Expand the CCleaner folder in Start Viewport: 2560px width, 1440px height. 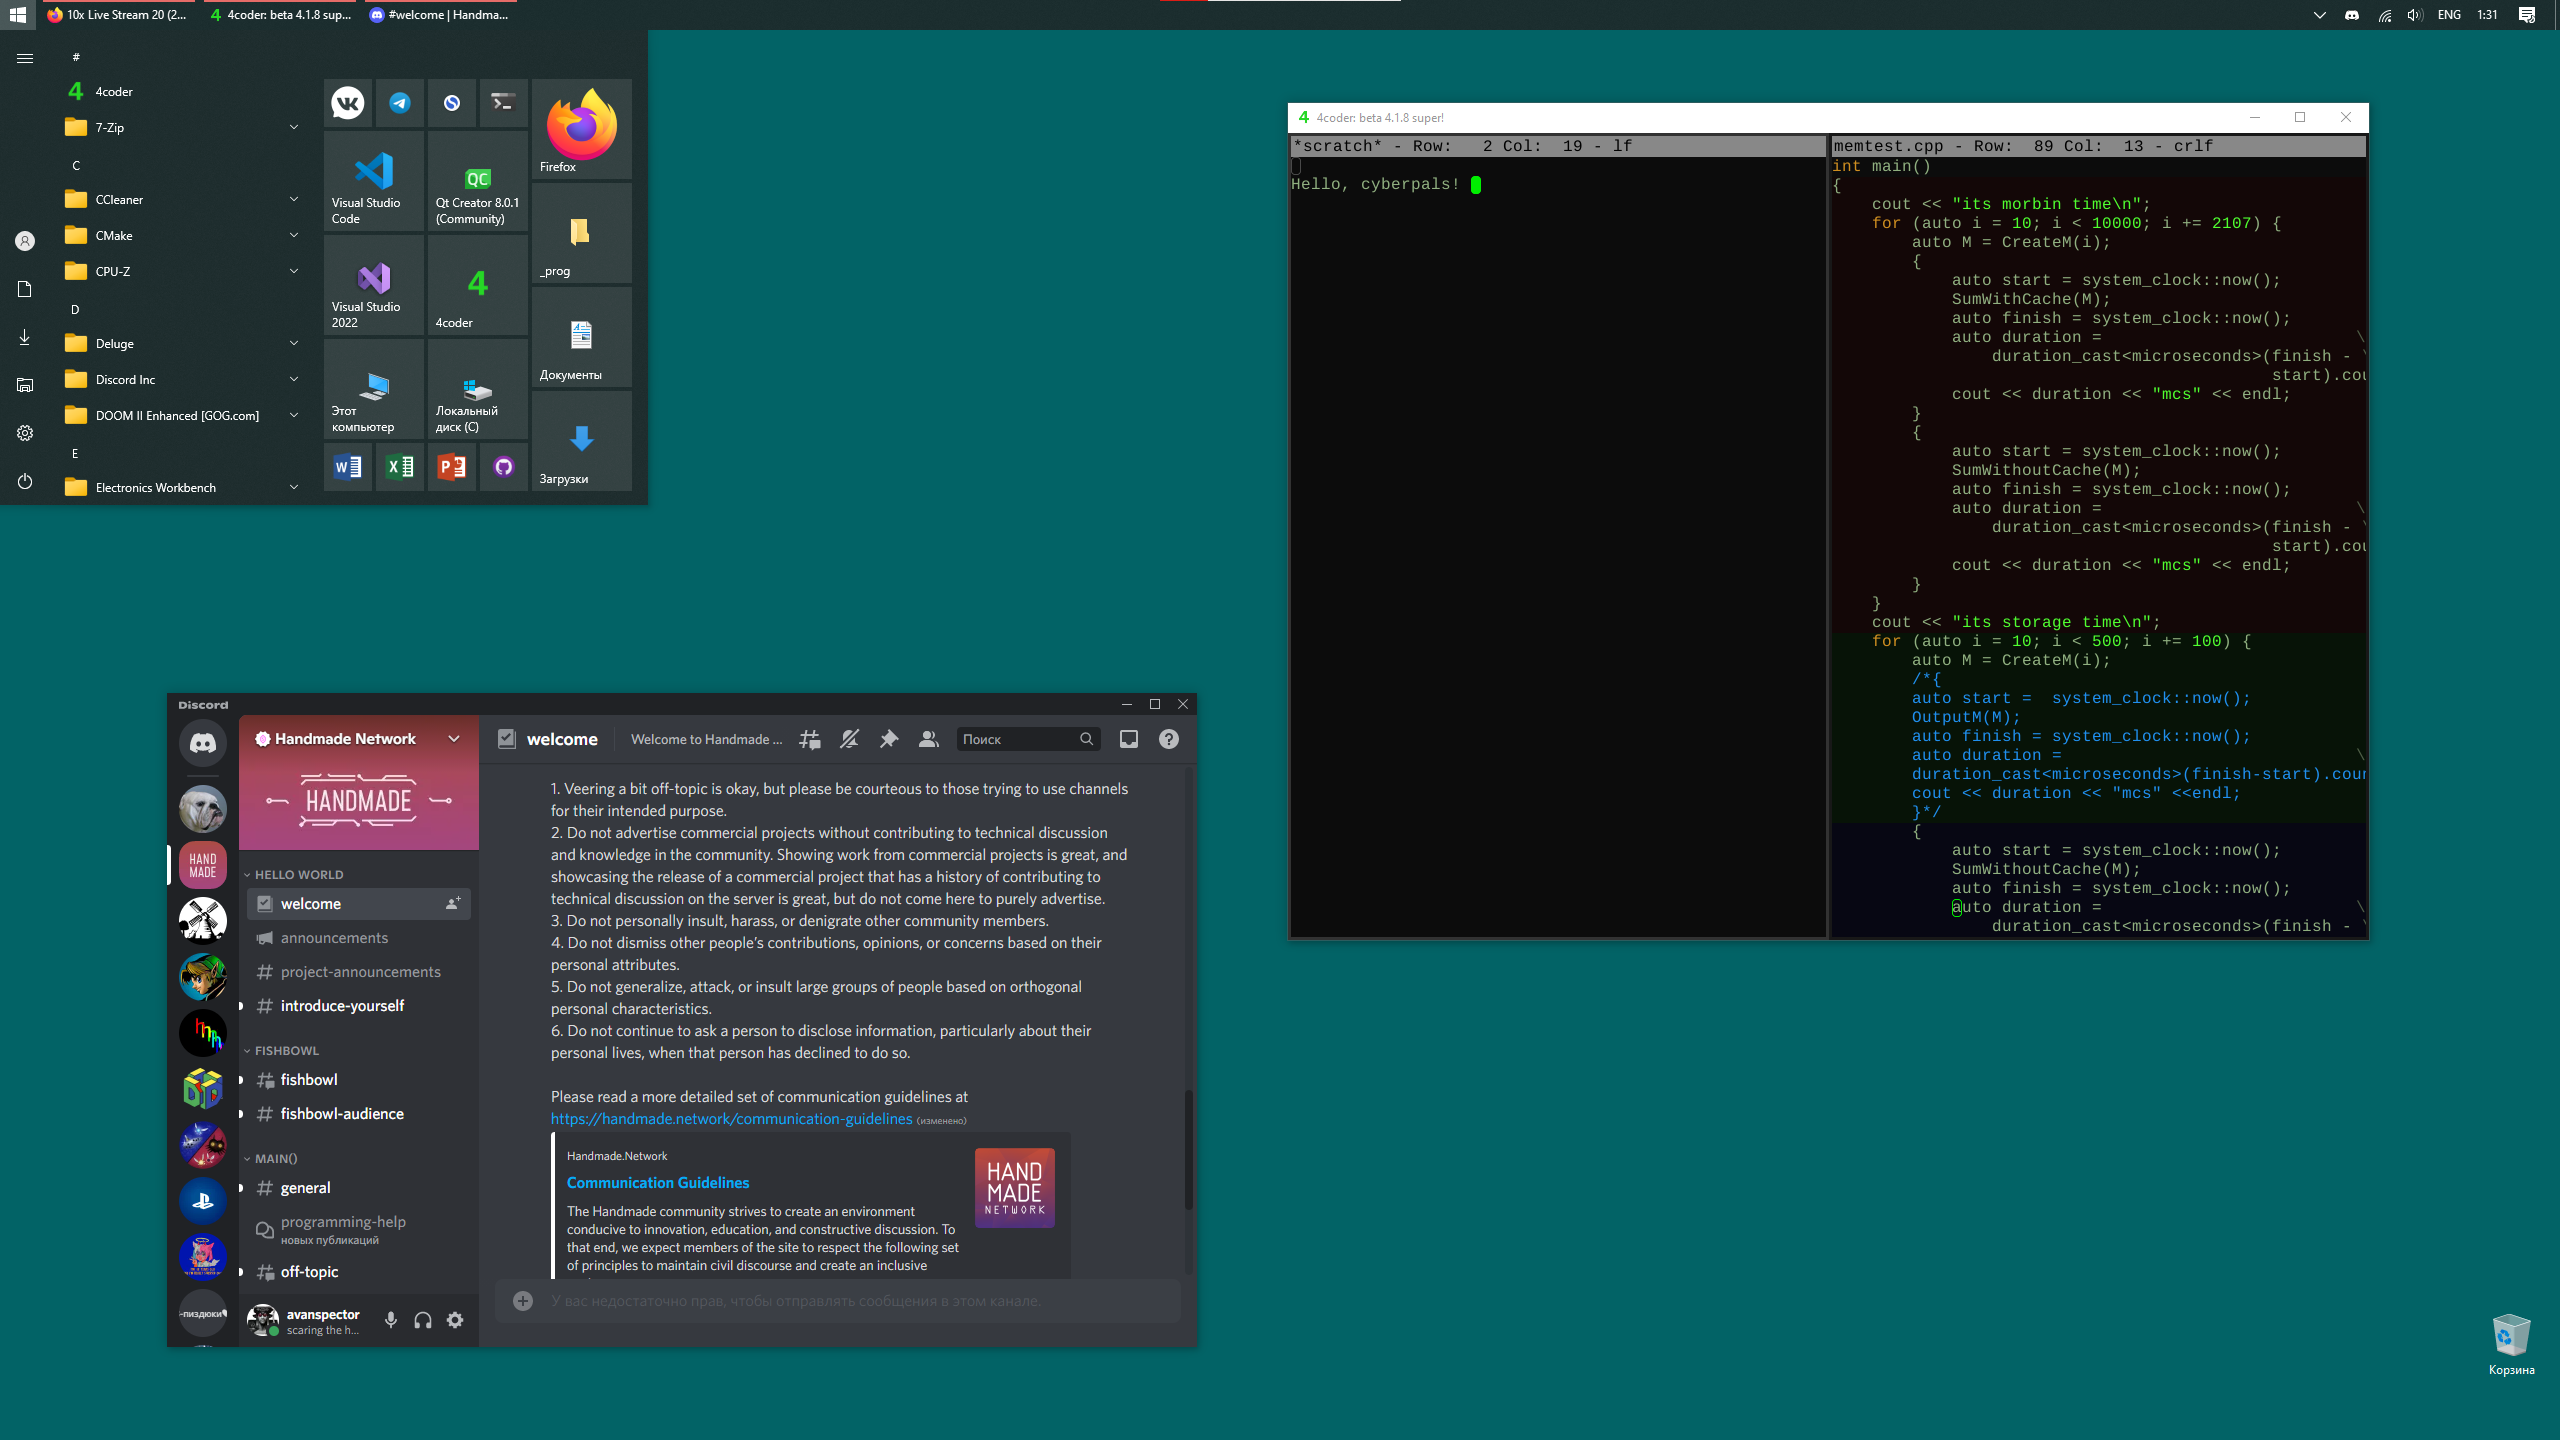coord(294,199)
